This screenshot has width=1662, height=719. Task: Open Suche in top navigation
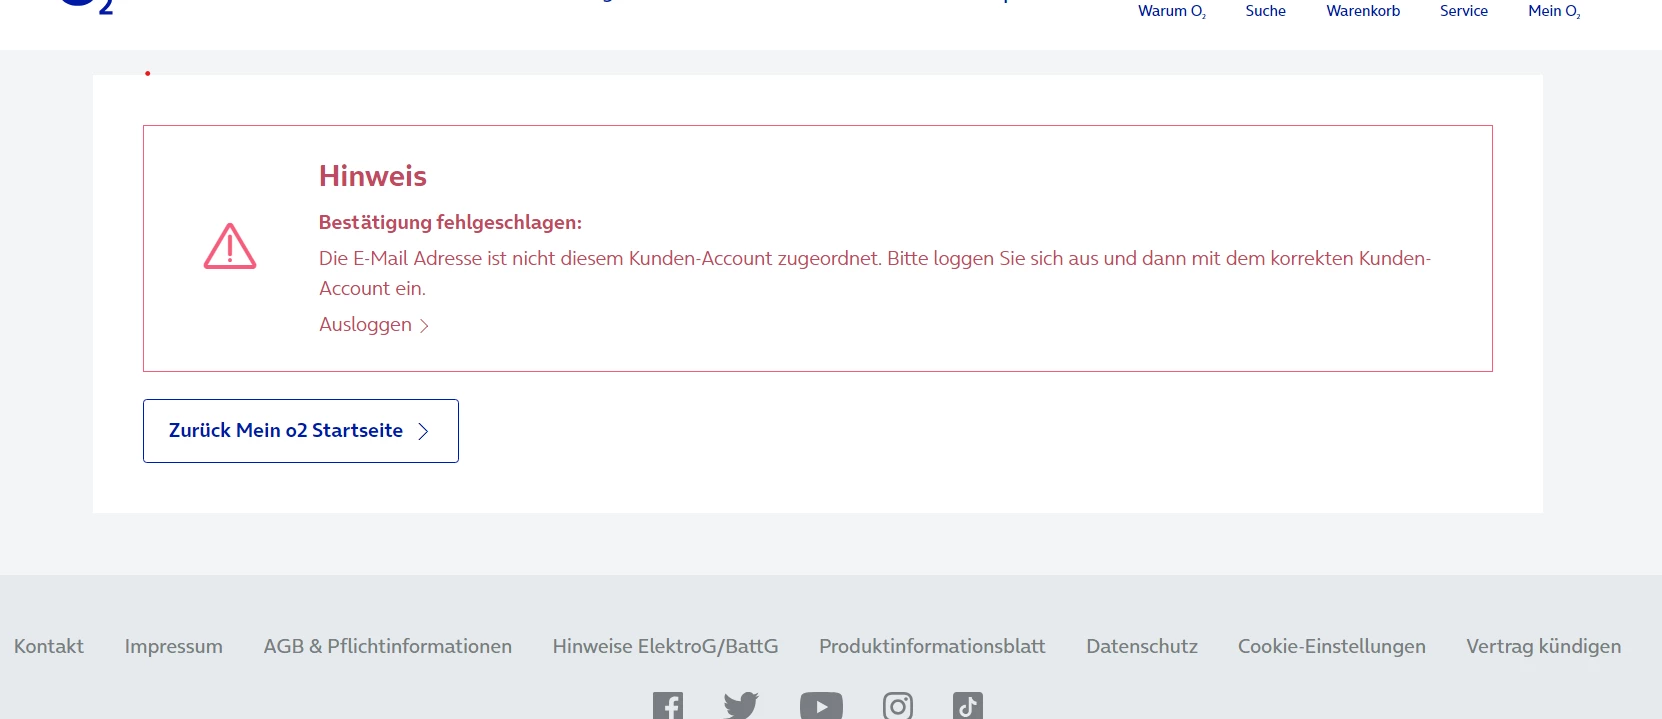(1266, 11)
